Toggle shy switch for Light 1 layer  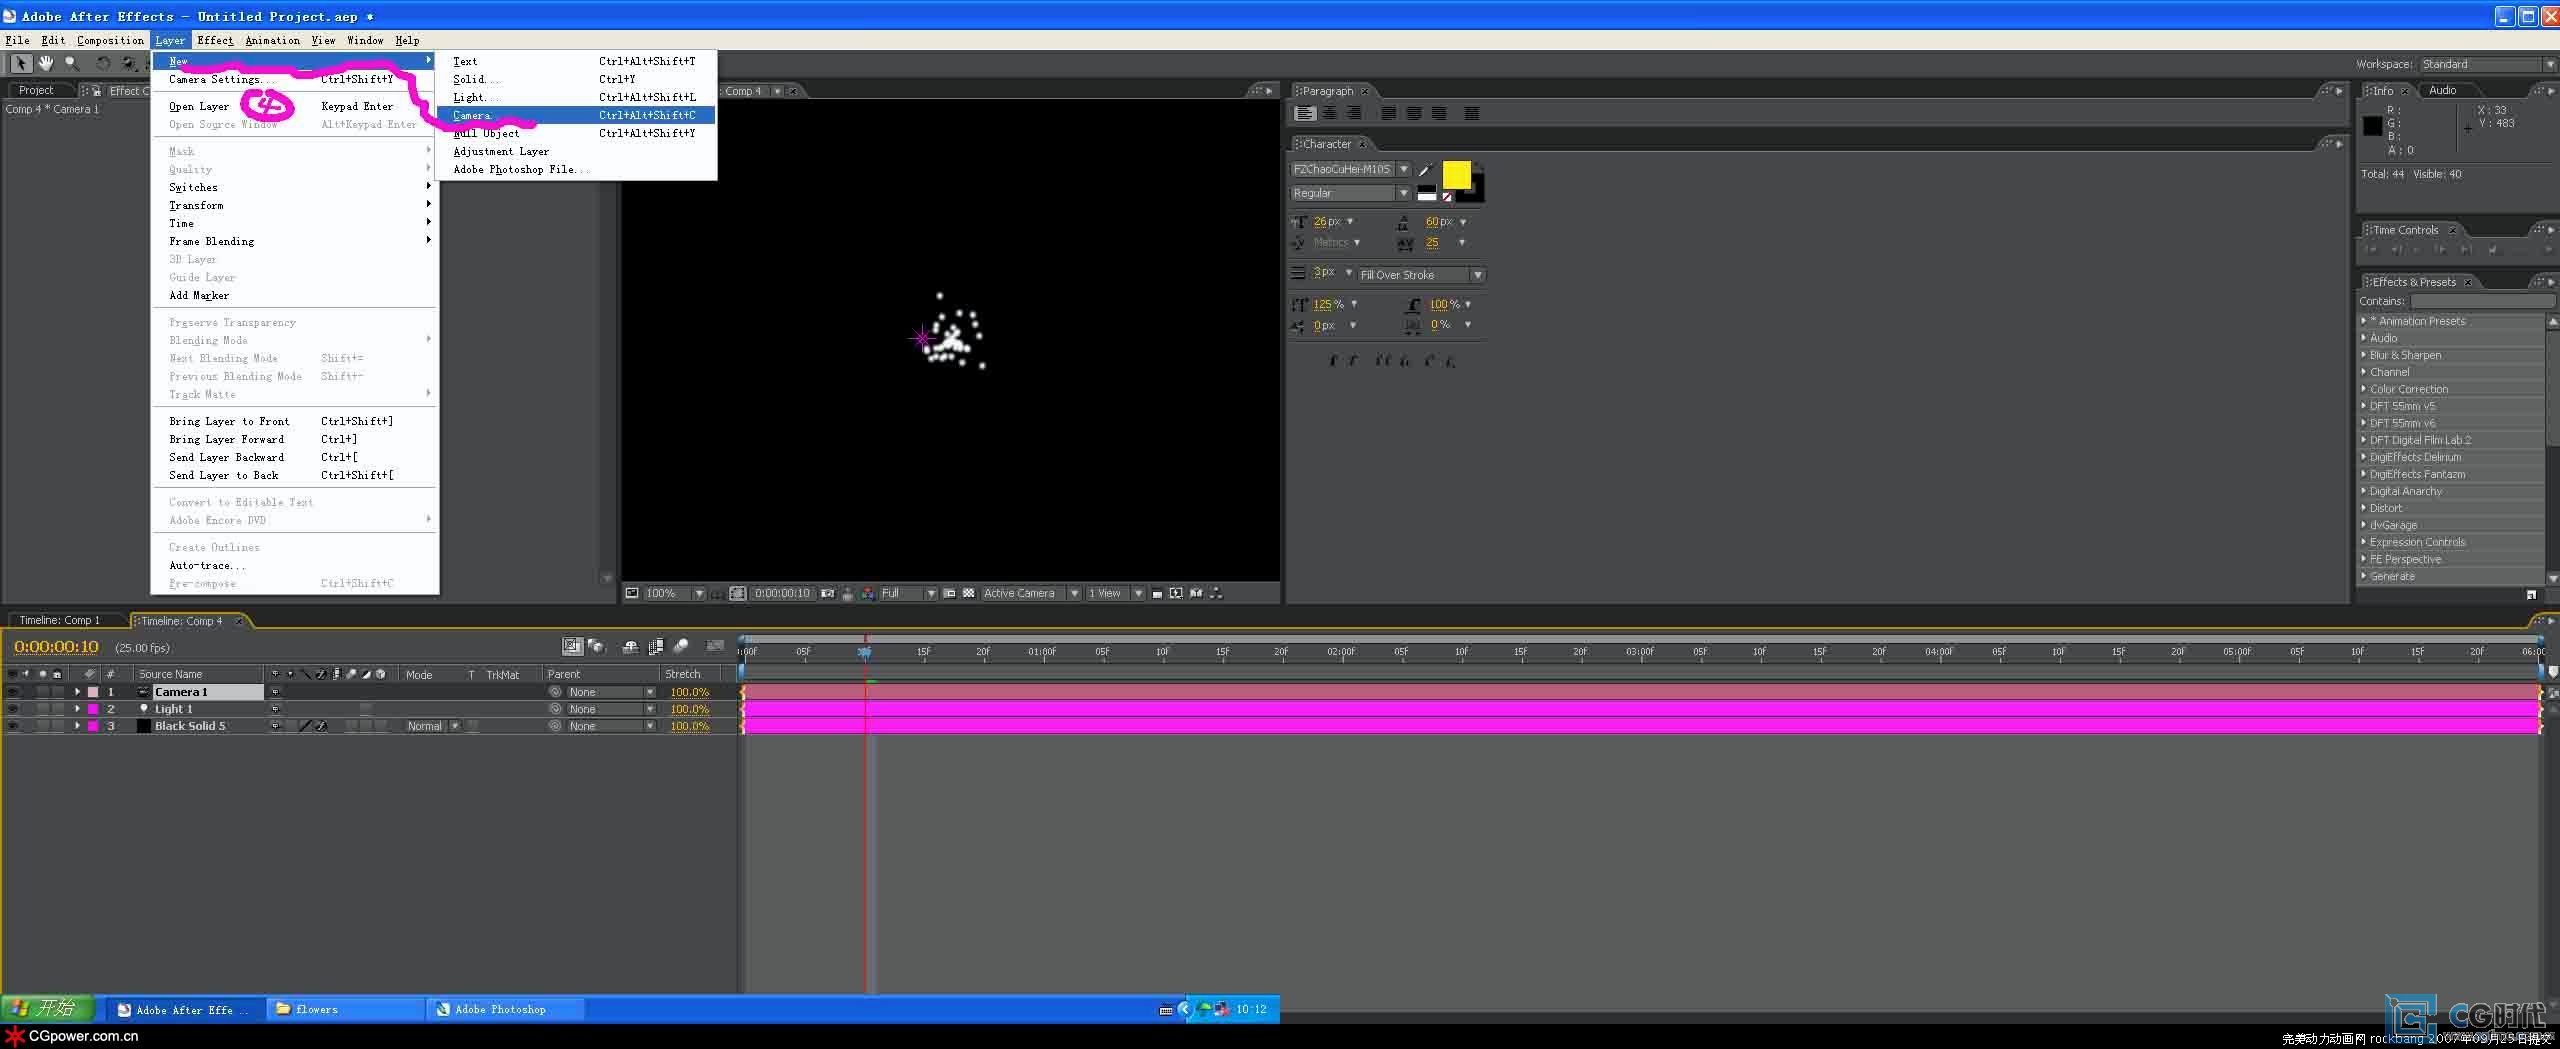275,709
